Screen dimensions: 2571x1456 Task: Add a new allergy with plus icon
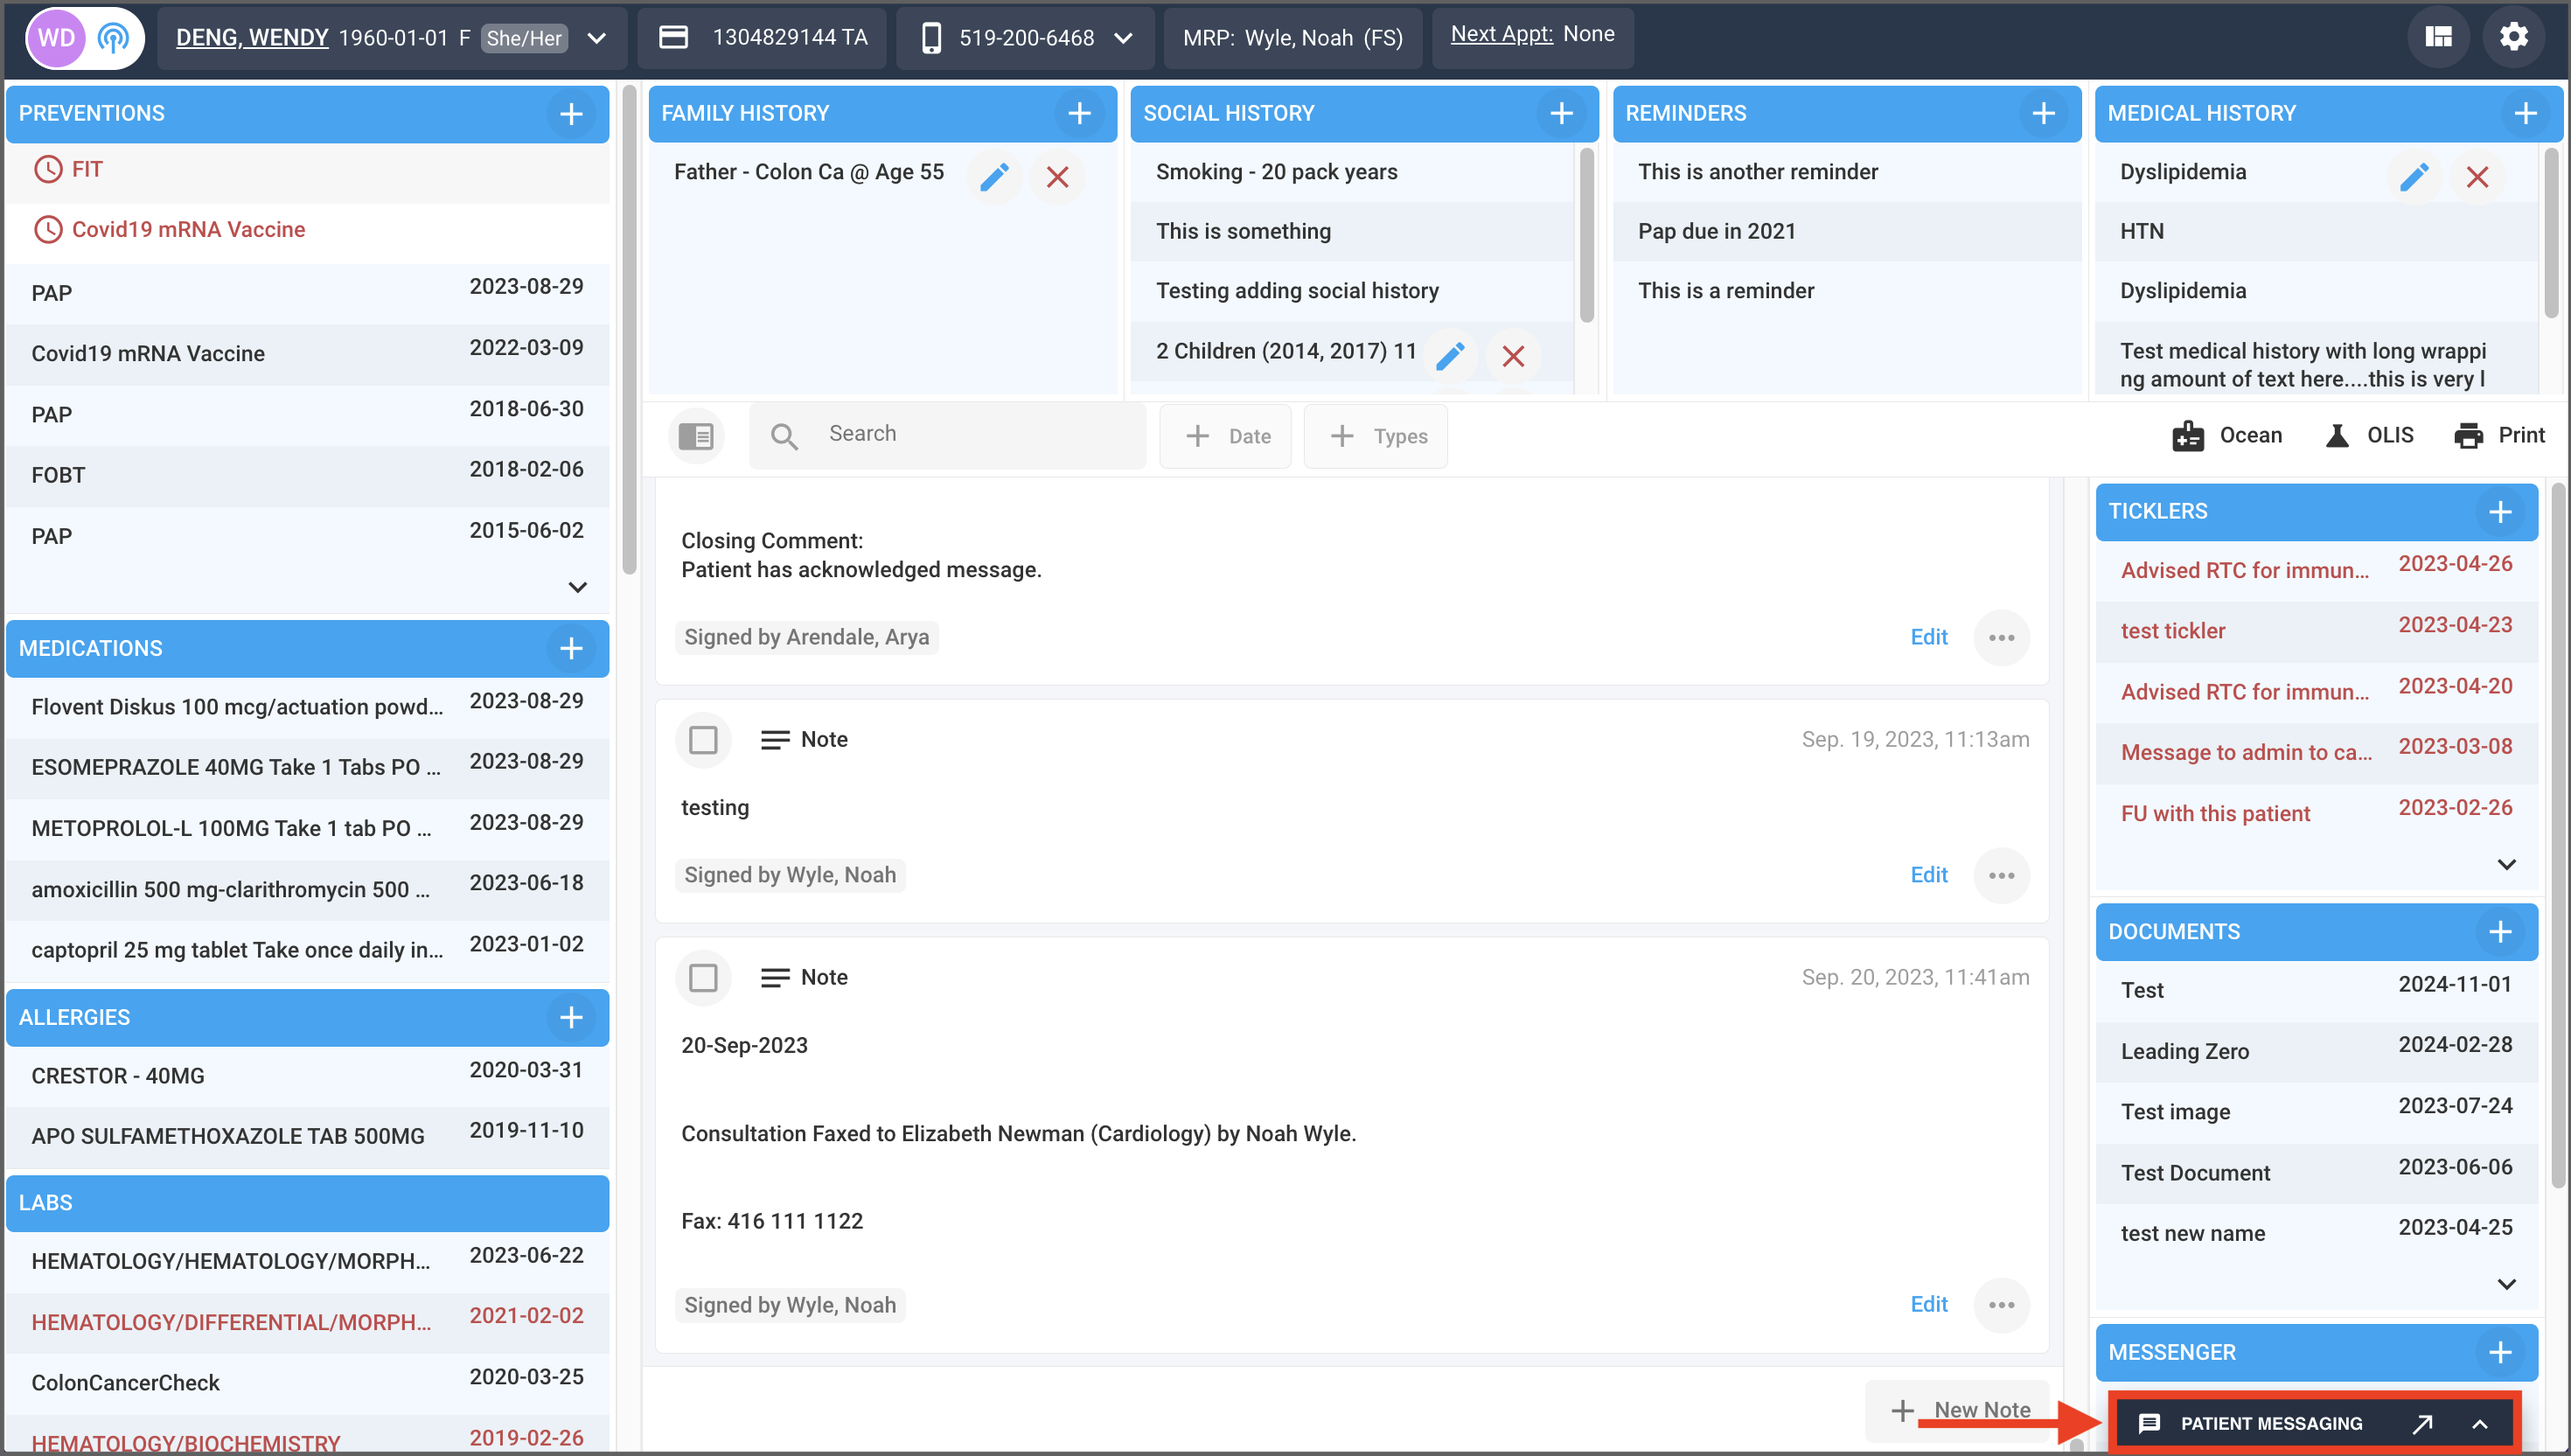(x=571, y=1017)
